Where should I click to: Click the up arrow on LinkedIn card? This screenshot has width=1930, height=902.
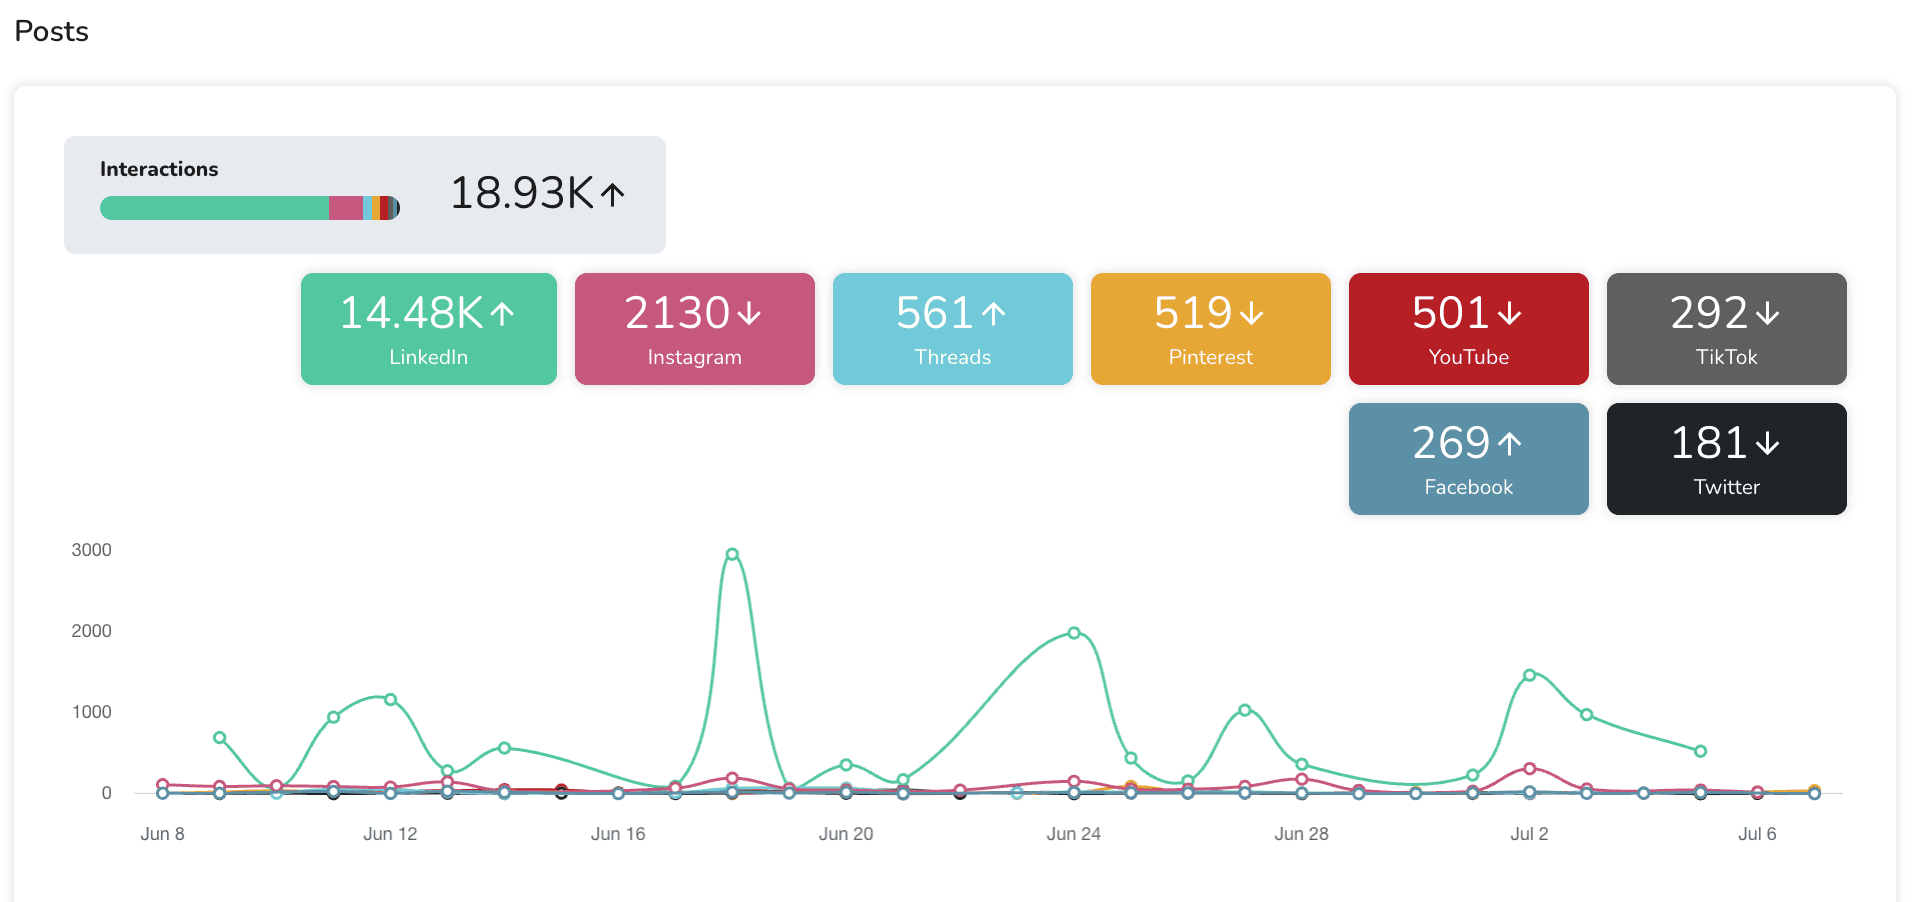point(502,314)
